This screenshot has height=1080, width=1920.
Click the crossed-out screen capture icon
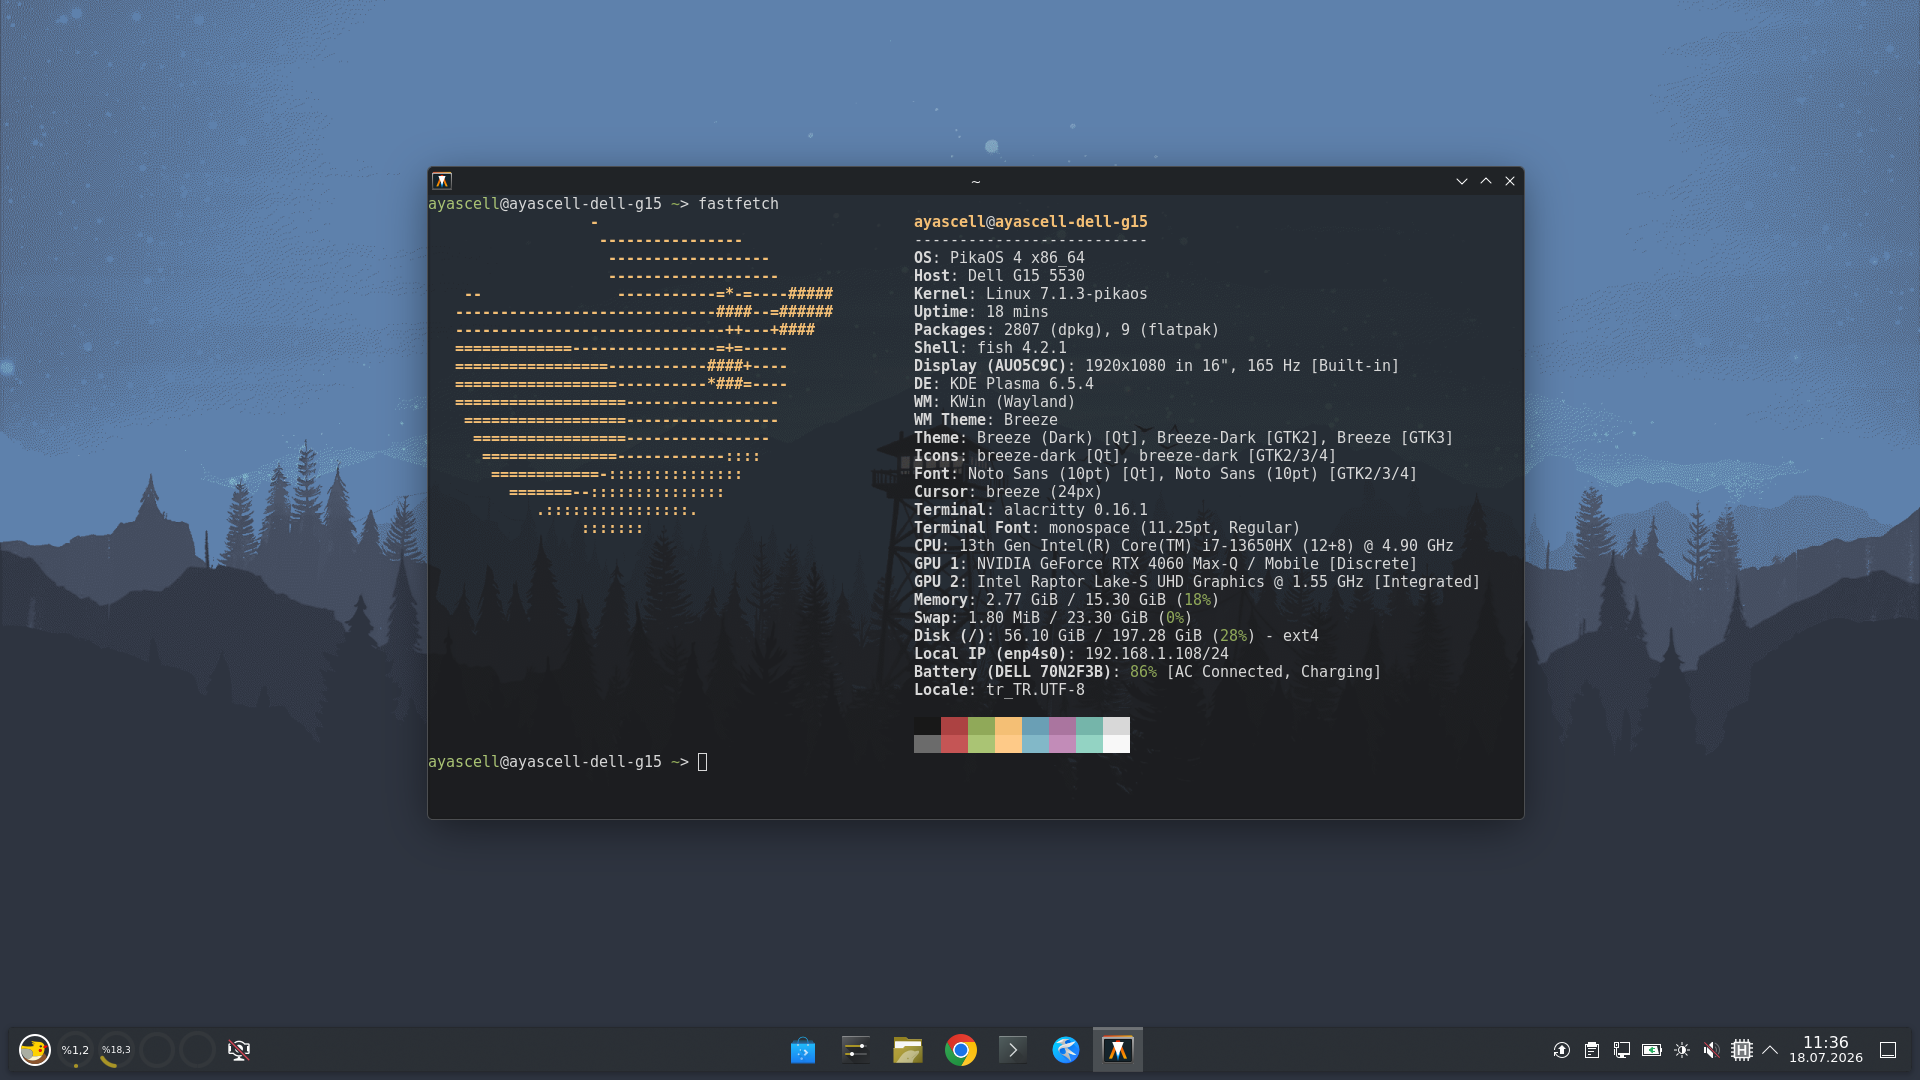238,1050
